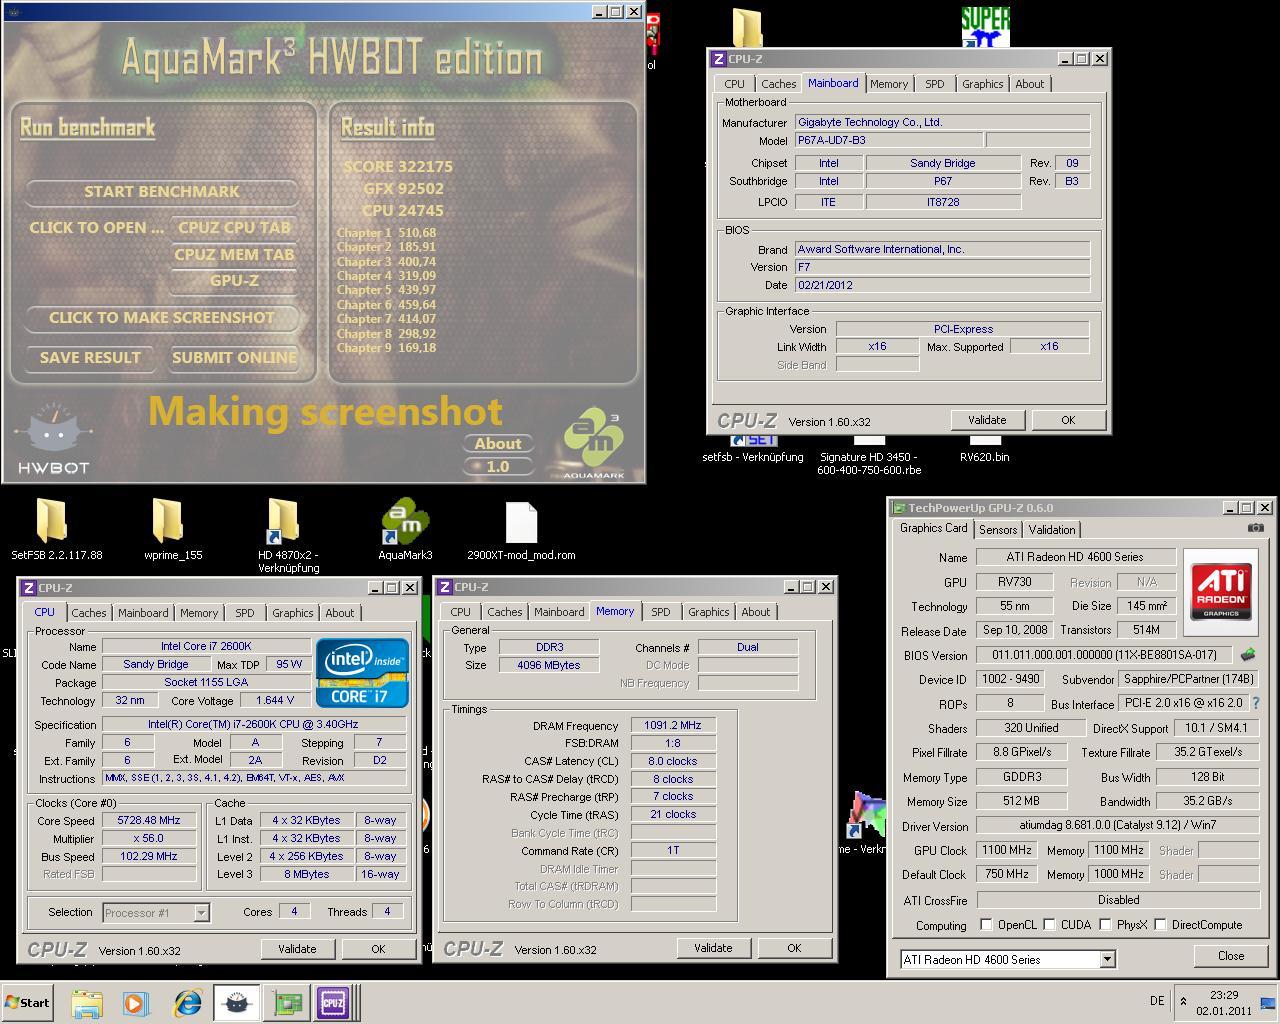The image size is (1280, 1024).
Task: Click the GPU-Z screenshot camera icon
Action: [x=1255, y=528]
